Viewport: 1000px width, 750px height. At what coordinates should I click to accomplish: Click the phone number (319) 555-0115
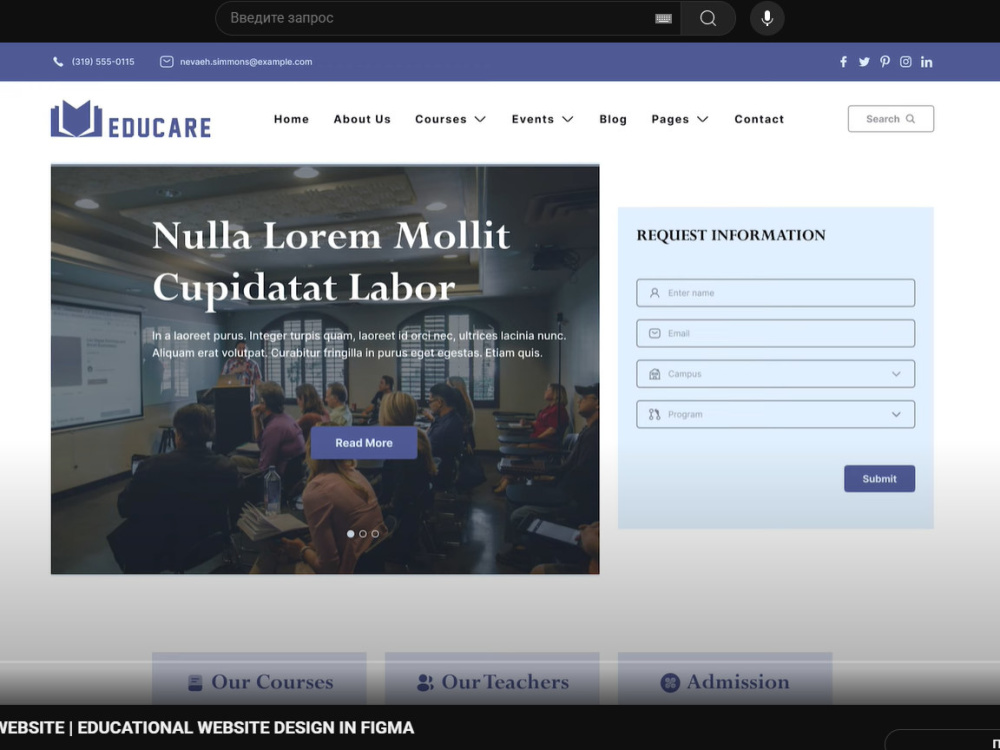(x=103, y=62)
